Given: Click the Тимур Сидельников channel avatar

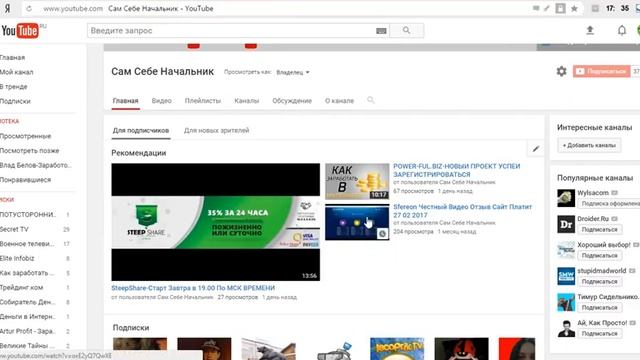Looking at the screenshot, I should 566,302.
